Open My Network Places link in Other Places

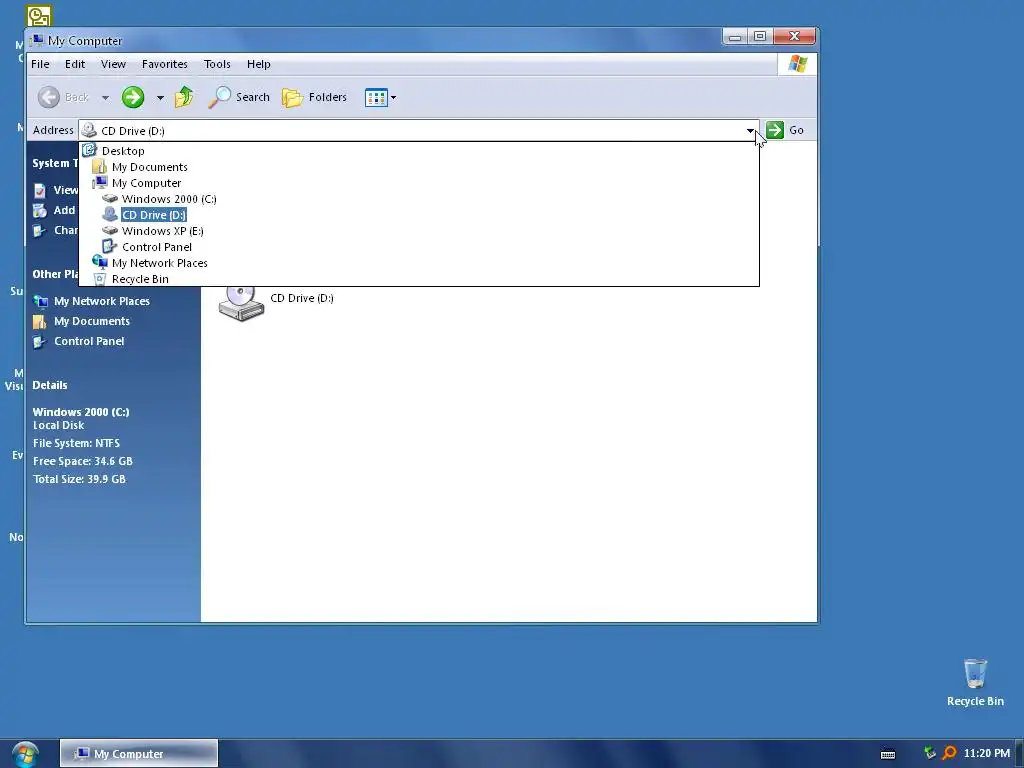point(102,301)
